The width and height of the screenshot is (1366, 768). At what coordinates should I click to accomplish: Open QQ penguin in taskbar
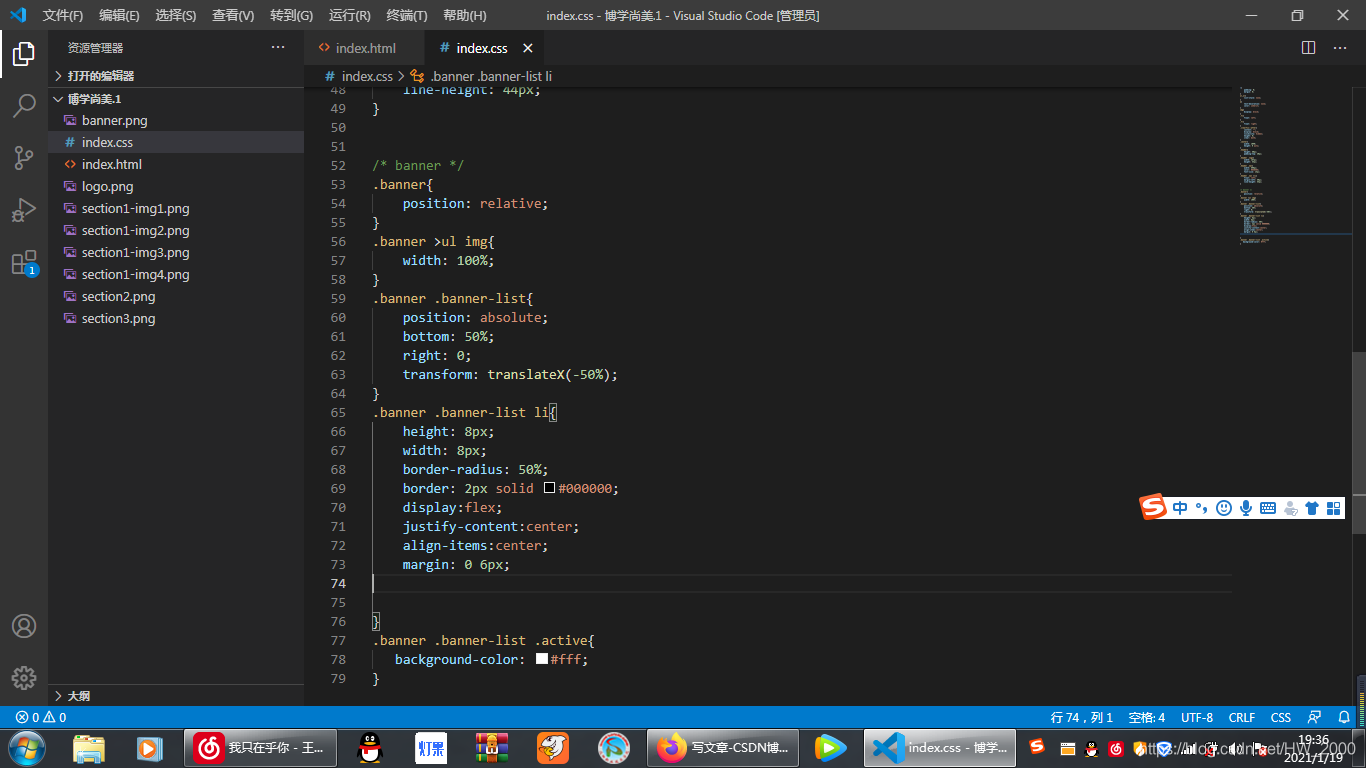click(370, 747)
